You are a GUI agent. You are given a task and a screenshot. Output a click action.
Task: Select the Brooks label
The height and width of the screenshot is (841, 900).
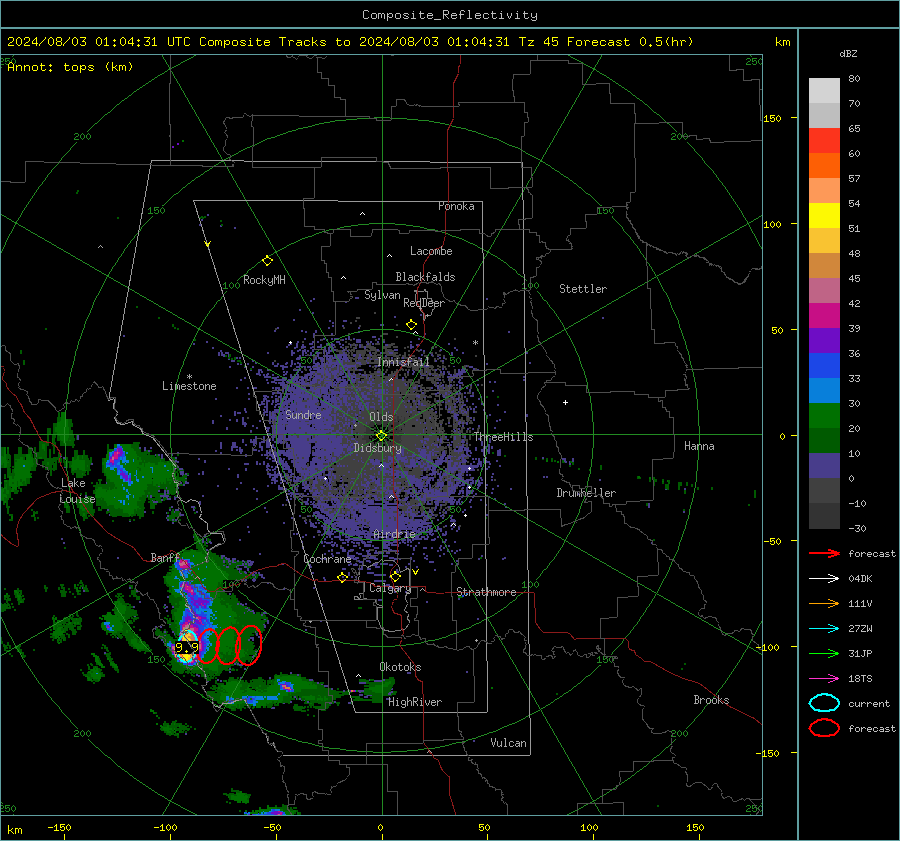click(x=711, y=700)
